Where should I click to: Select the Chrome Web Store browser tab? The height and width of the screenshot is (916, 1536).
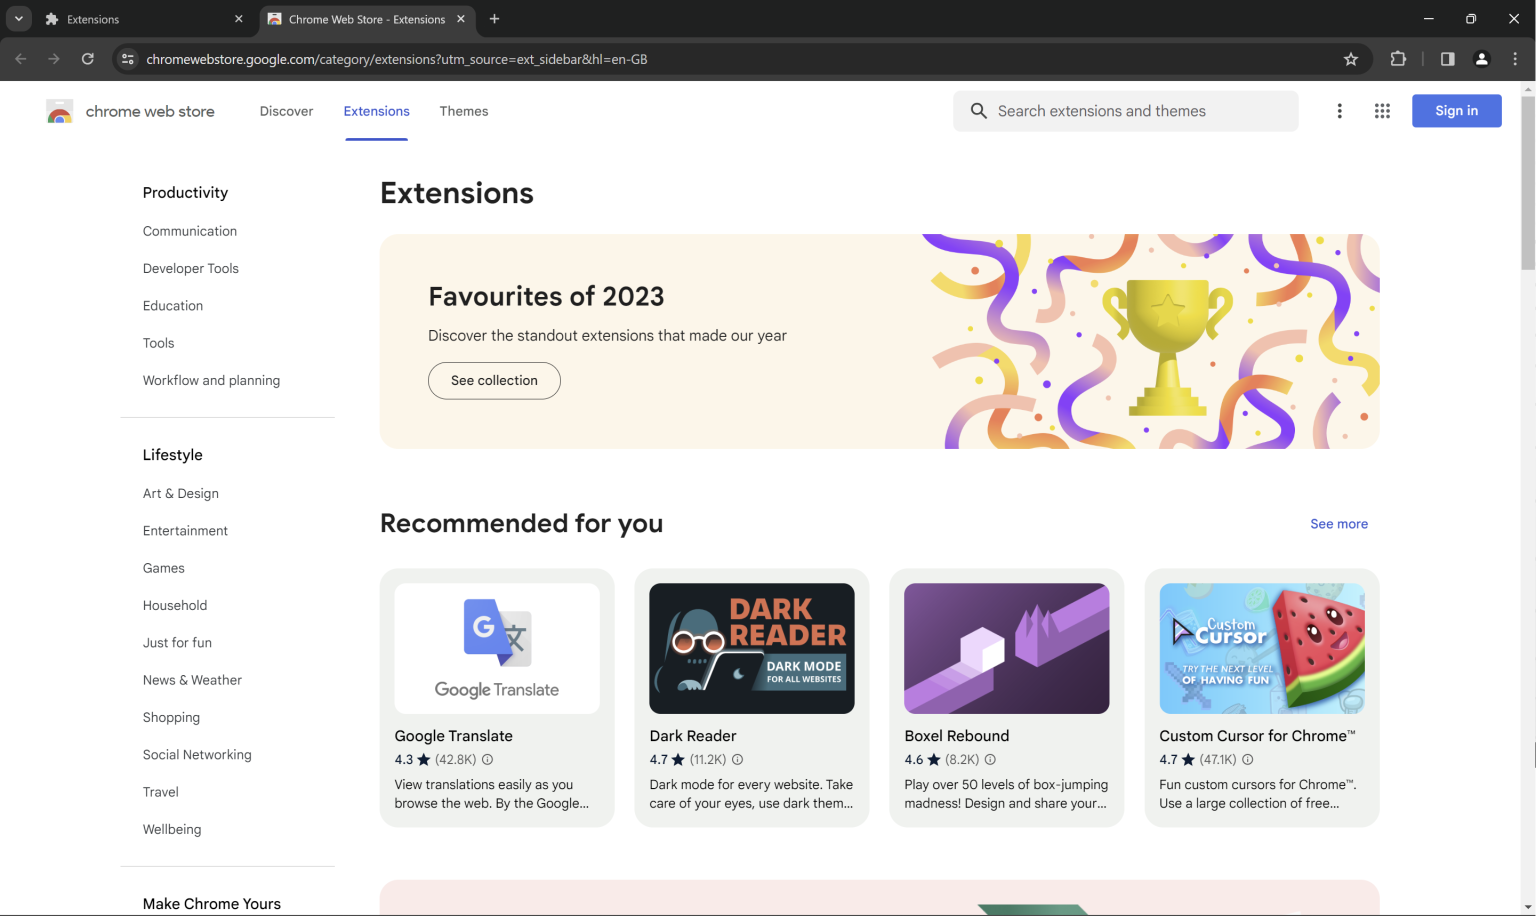pos(366,19)
